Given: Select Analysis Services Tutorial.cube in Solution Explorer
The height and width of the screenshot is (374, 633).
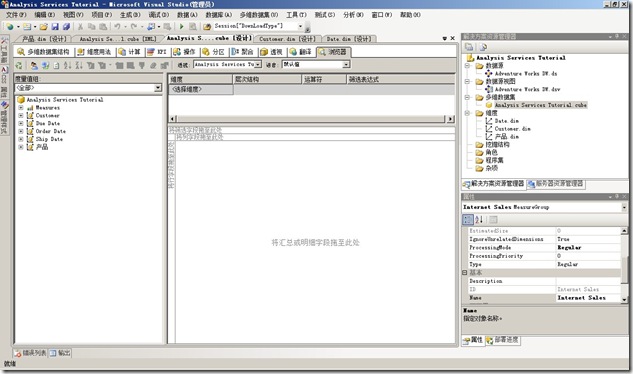Looking at the screenshot, I should pos(541,105).
